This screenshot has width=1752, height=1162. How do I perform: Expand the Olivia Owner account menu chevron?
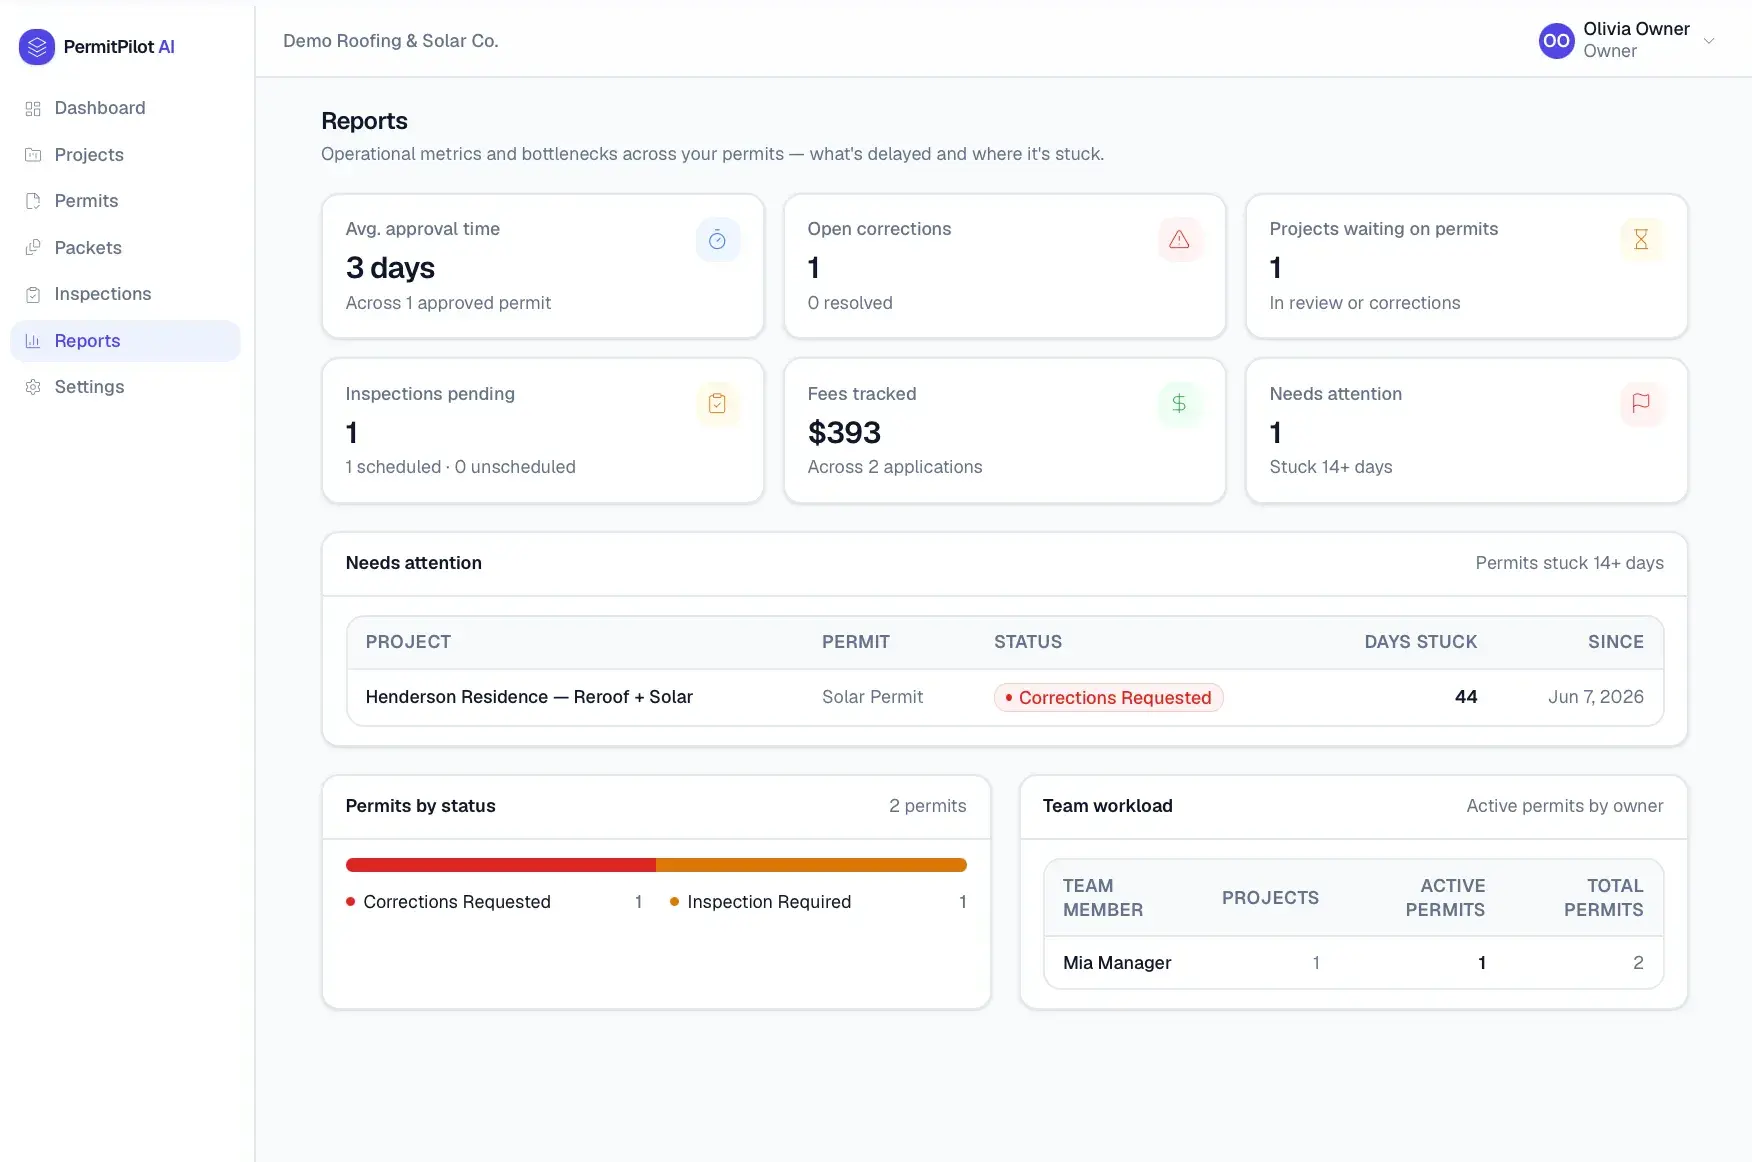pos(1709,41)
